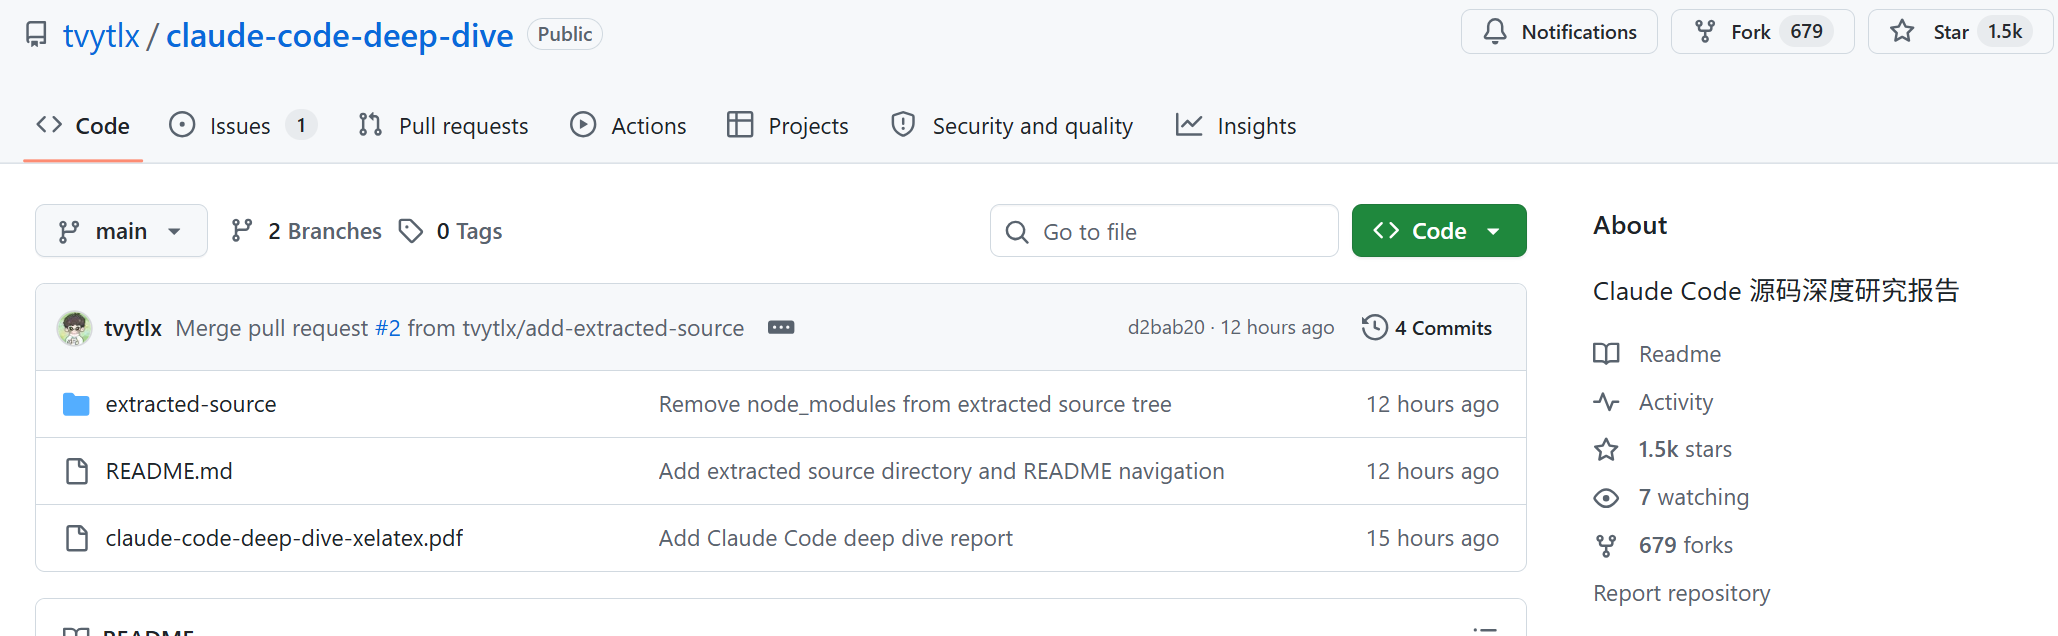This screenshot has width=2058, height=636.
Task: Switch to the Issues tab
Action: click(x=240, y=126)
